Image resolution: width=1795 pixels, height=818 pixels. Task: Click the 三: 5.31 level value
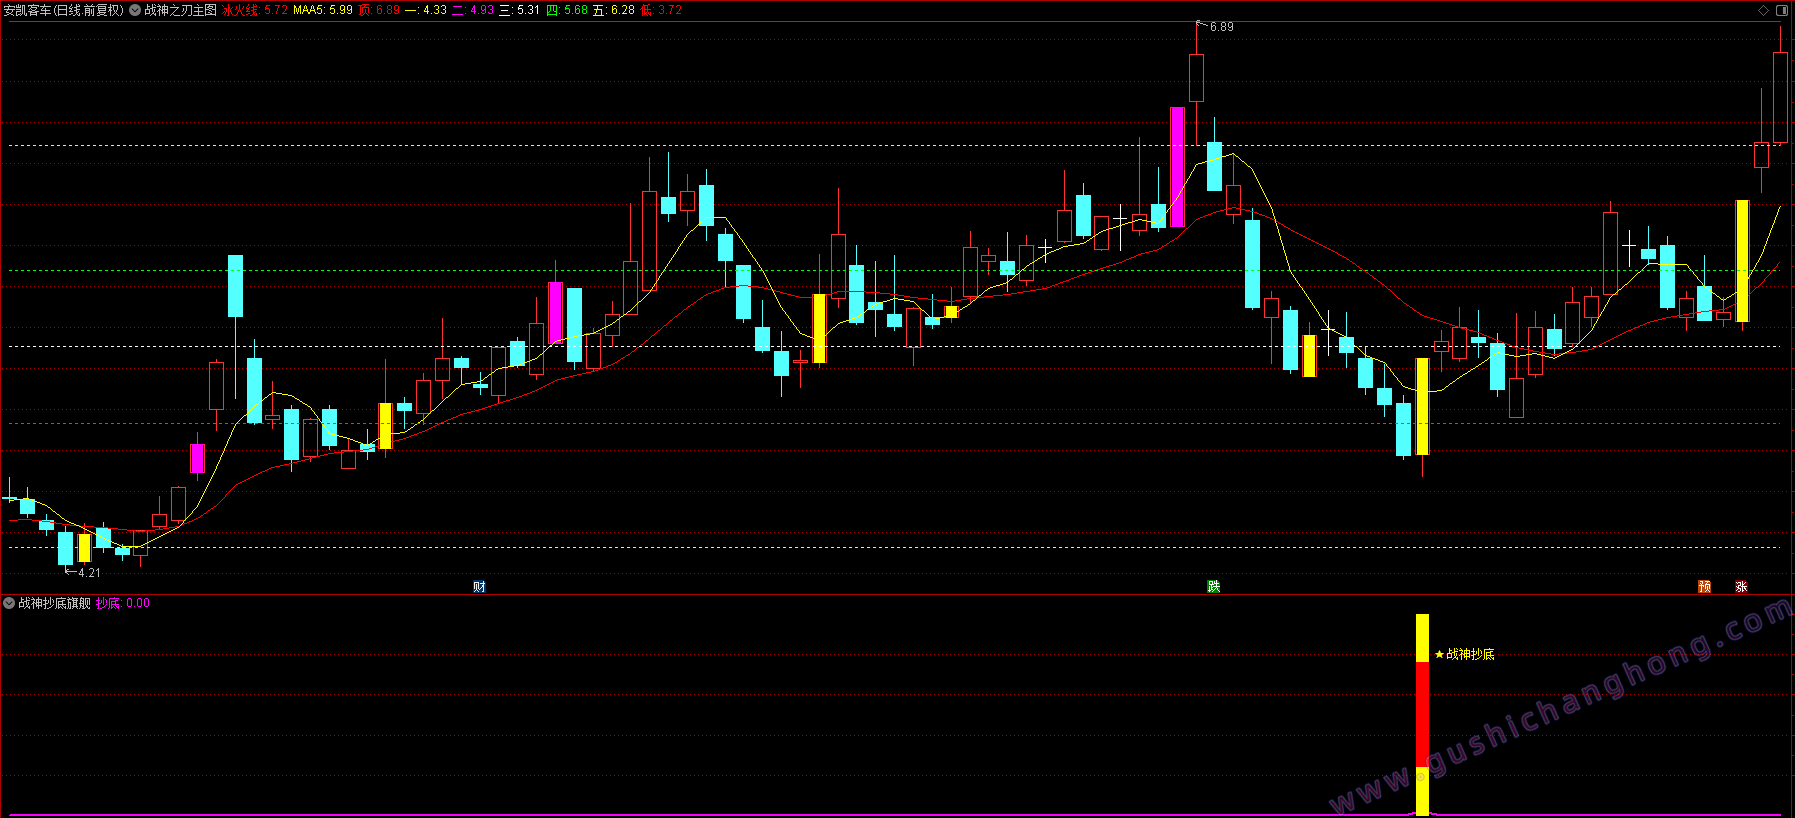pos(520,10)
